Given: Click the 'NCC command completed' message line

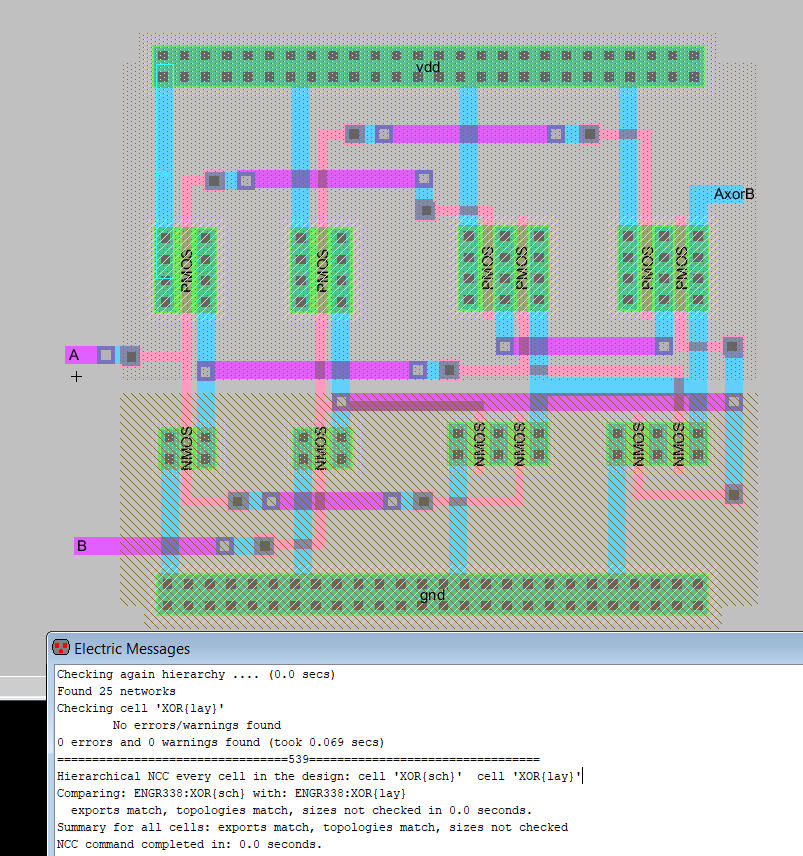Looking at the screenshot, I should pyautogui.click(x=189, y=844).
